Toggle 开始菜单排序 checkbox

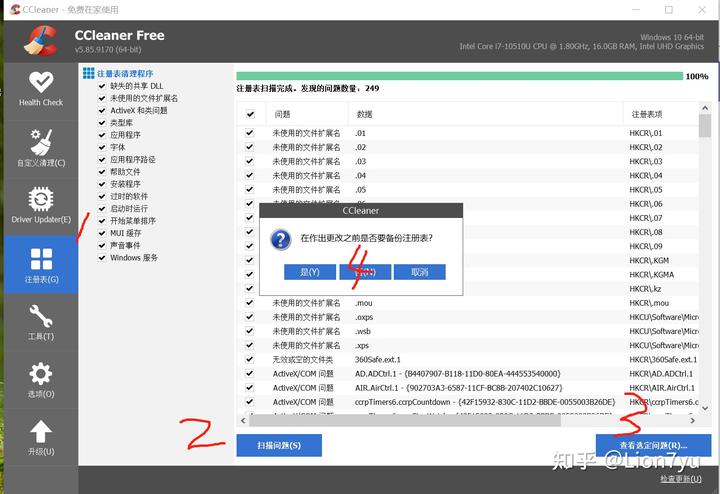tap(102, 221)
